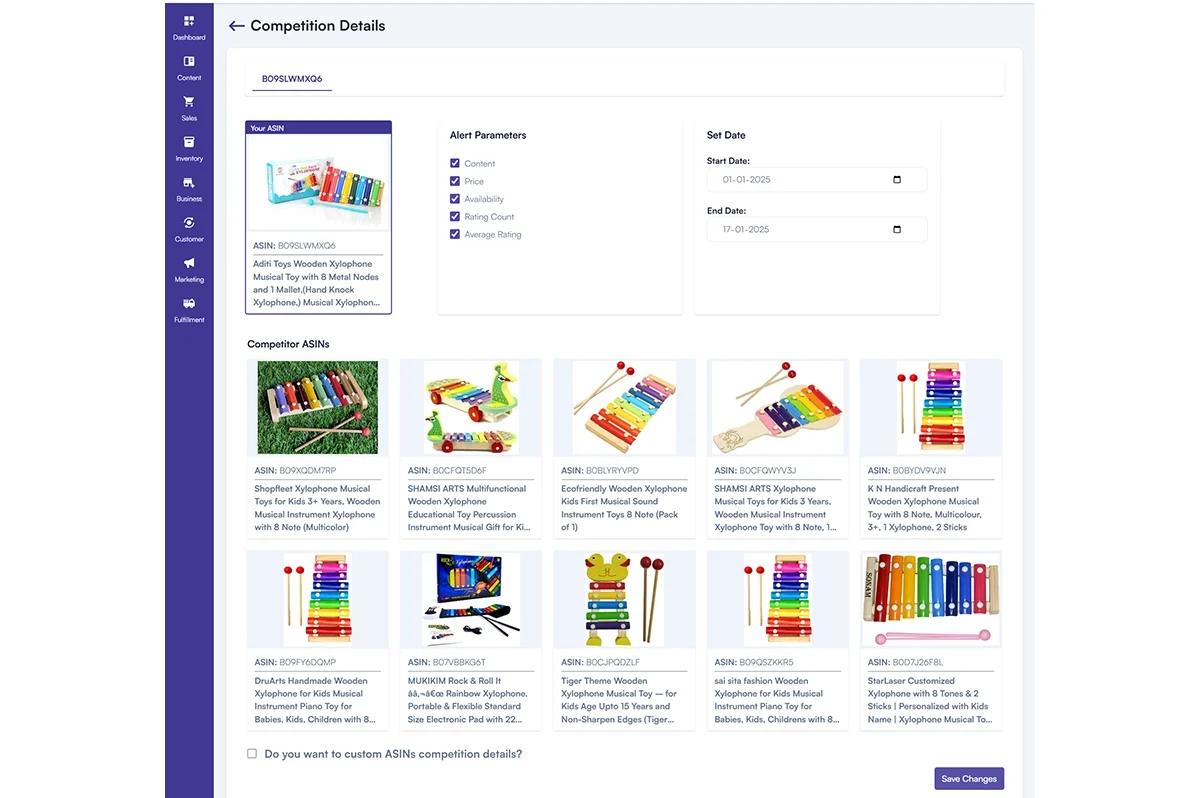Select the B09SLWMXQ6 tab
Image resolution: width=1200 pixels, height=798 pixels.
click(292, 78)
